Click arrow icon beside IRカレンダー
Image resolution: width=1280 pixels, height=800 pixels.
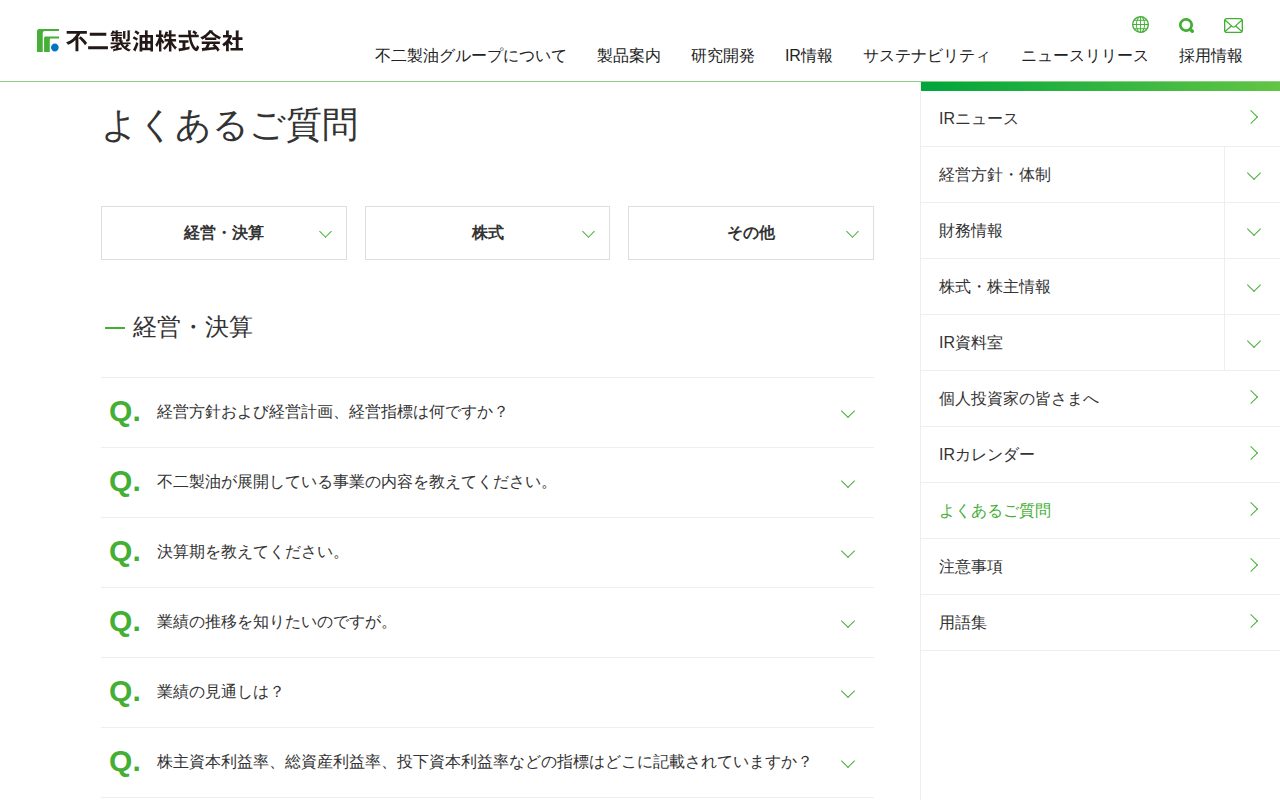[x=1254, y=454]
